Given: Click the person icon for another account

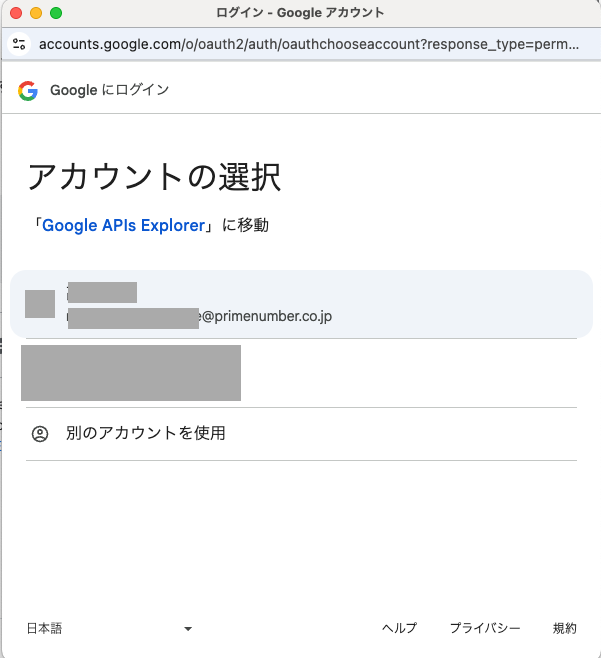Looking at the screenshot, I should click(x=40, y=434).
